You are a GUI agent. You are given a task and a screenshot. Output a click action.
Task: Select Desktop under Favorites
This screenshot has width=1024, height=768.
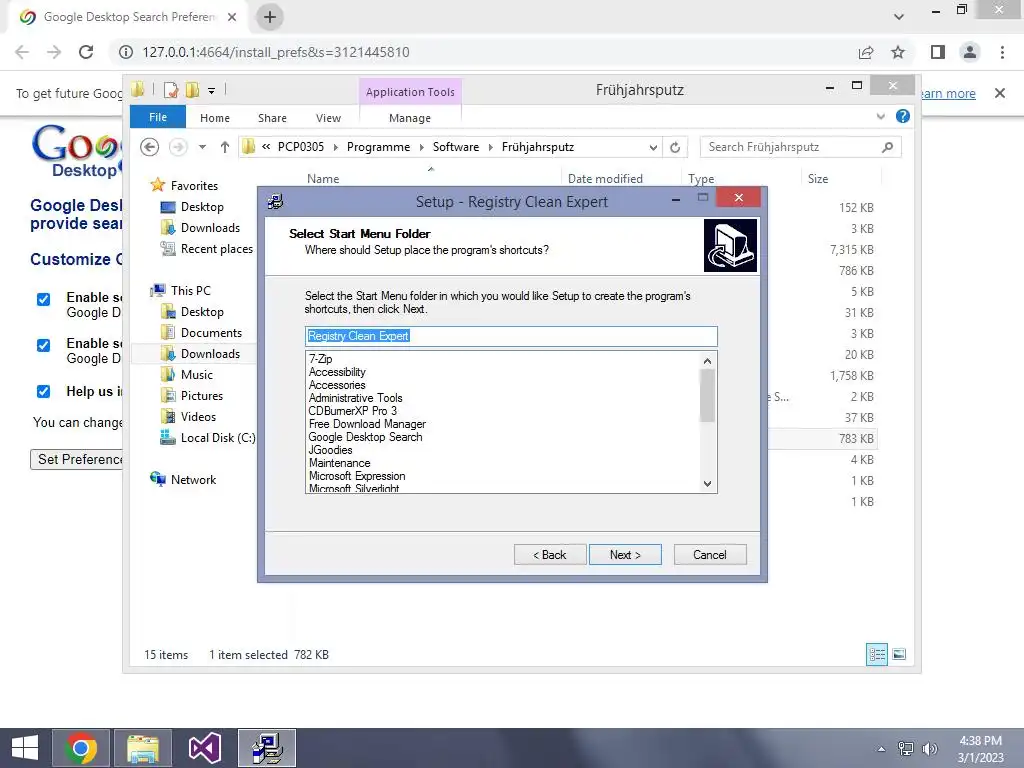click(202, 206)
